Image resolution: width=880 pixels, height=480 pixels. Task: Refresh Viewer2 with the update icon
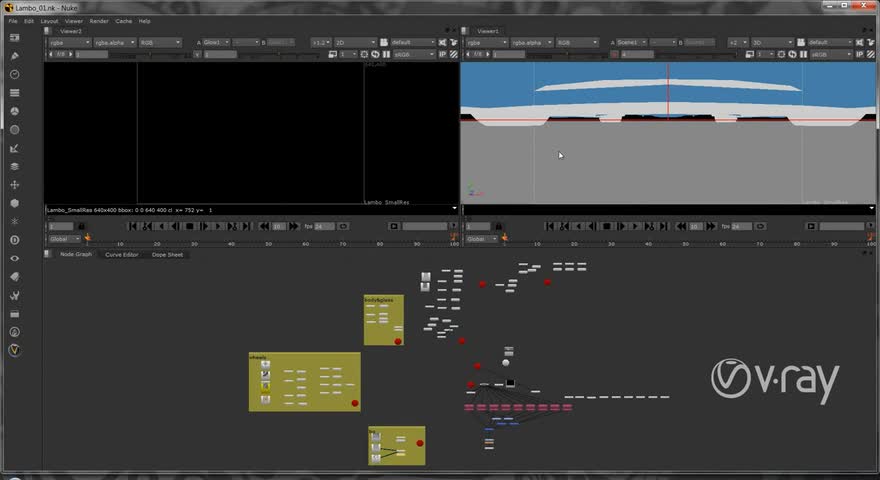[375, 54]
